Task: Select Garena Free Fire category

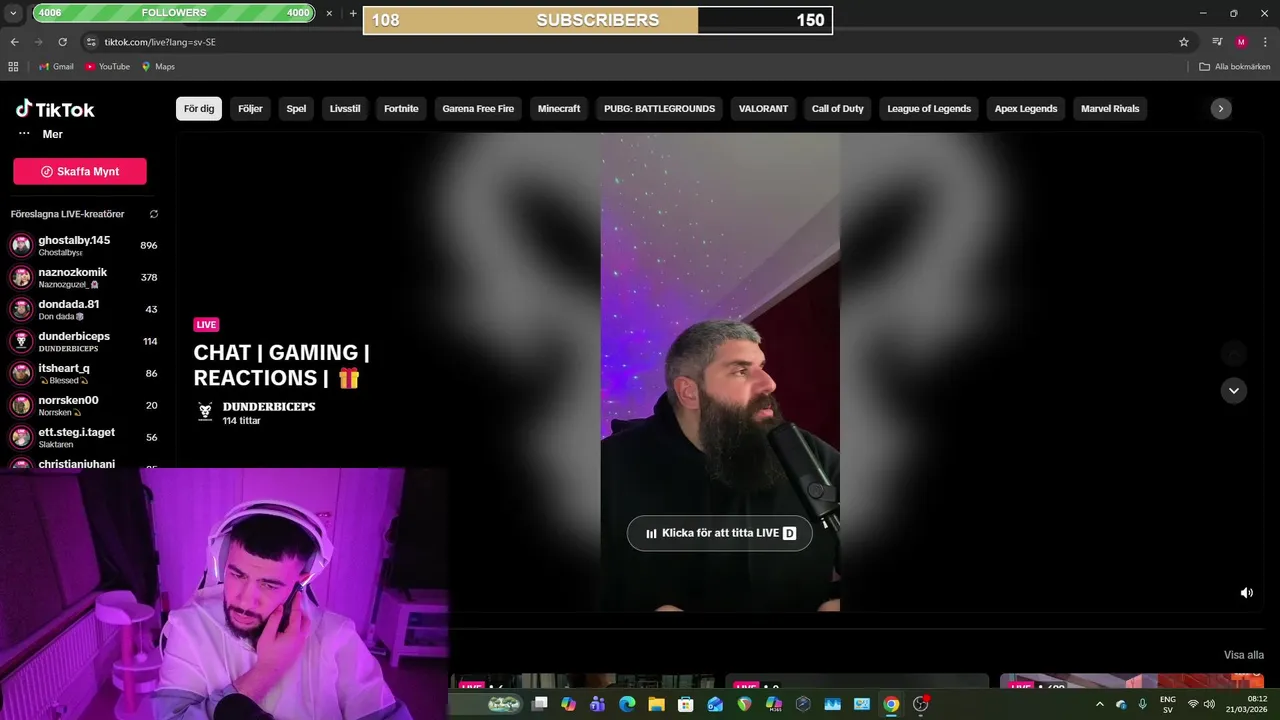Action: click(478, 109)
